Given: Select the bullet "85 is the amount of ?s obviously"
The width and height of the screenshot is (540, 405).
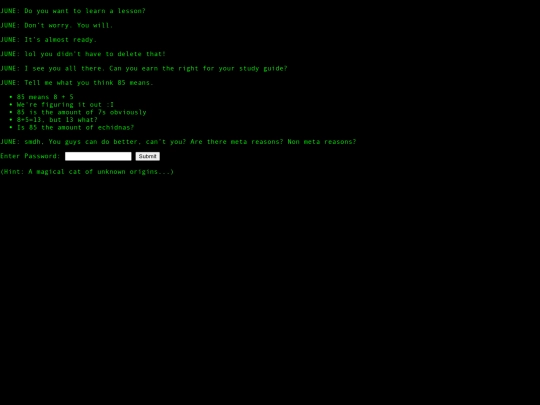Looking at the screenshot, I should 82,112.
